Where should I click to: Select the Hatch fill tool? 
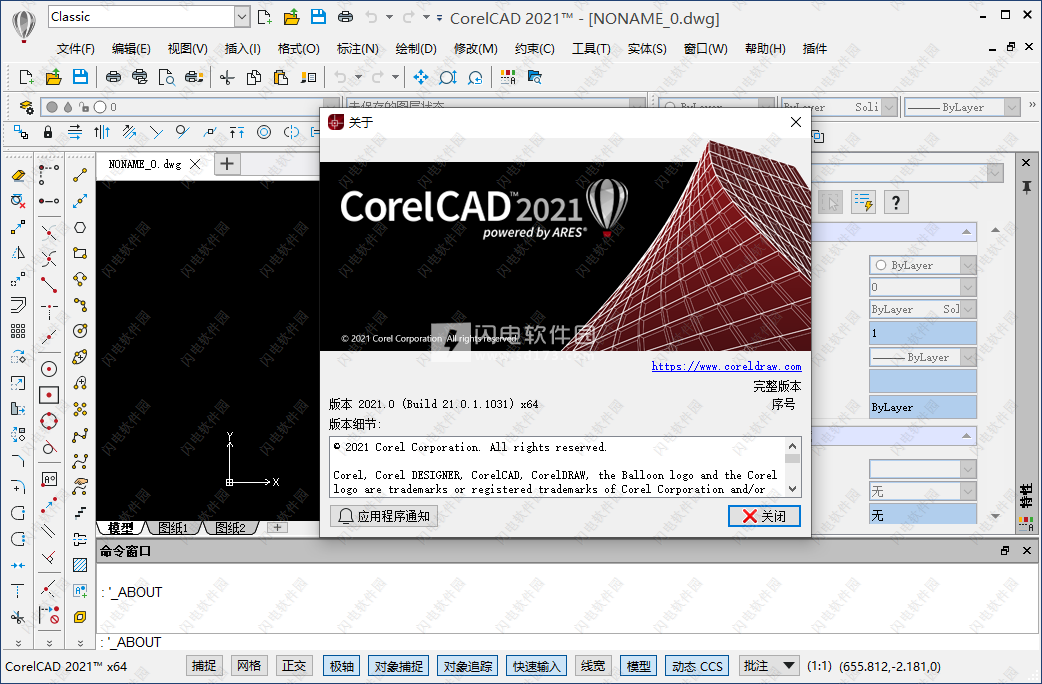[x=80, y=565]
